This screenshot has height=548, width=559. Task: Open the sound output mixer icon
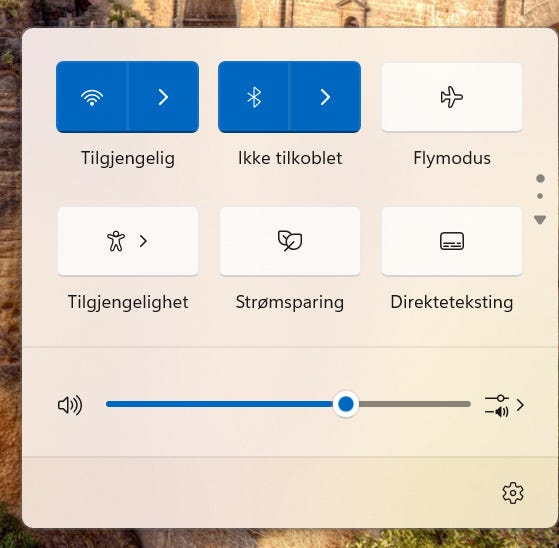(504, 405)
